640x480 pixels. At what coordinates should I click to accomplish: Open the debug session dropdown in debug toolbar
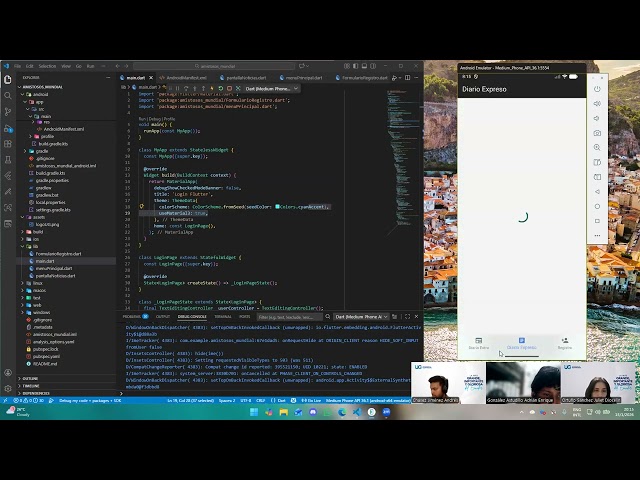click(272, 88)
